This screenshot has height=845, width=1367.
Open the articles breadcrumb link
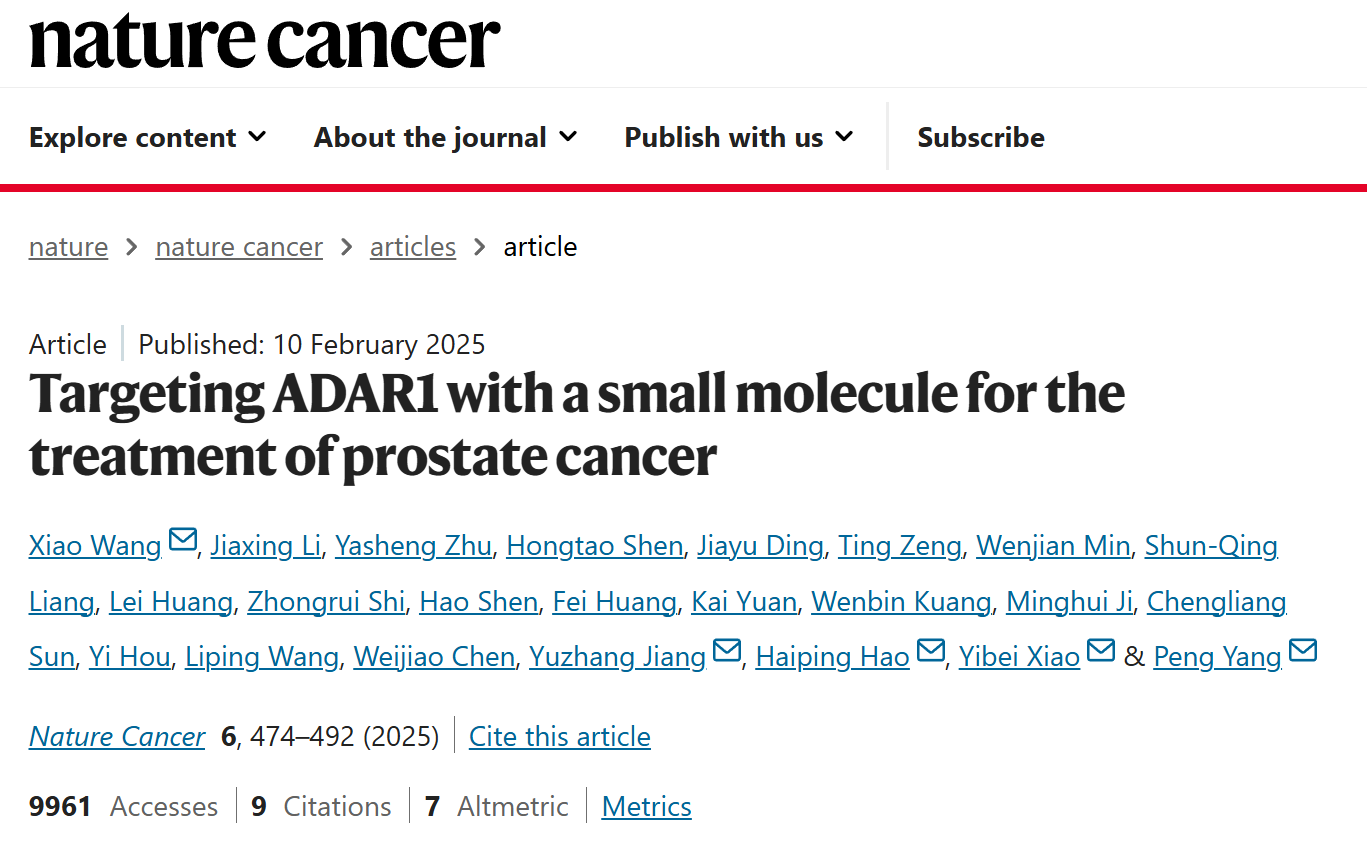413,247
